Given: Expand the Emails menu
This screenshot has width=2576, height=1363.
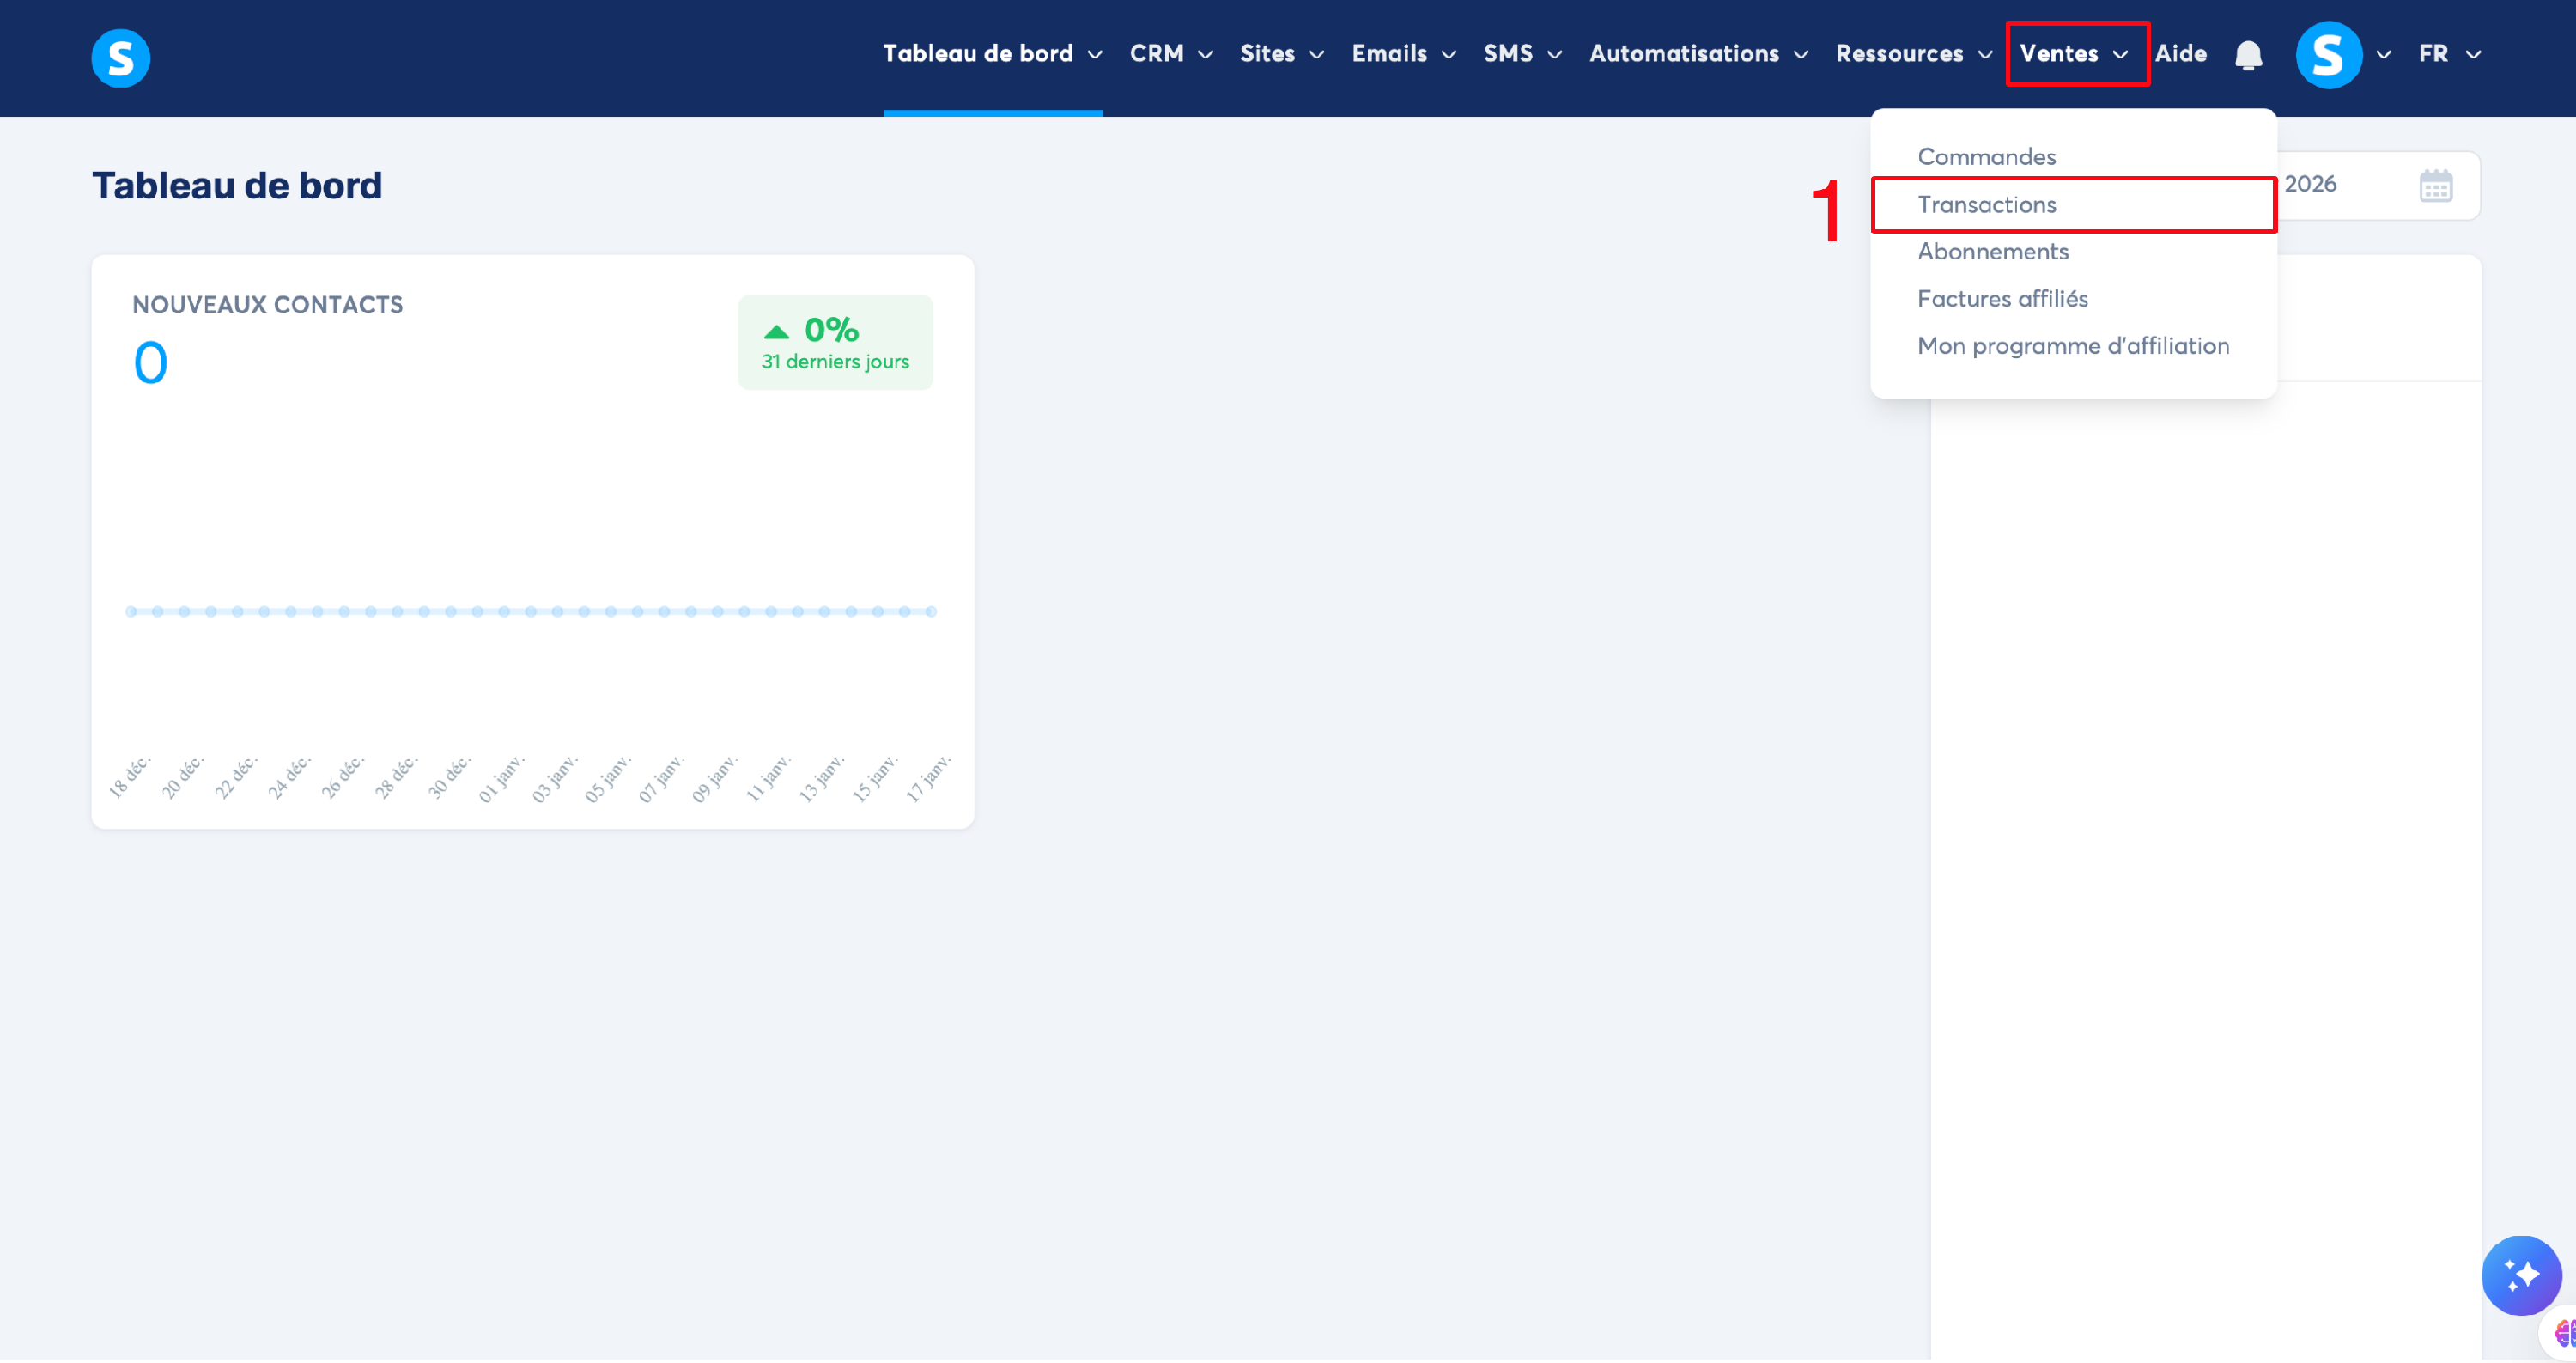Looking at the screenshot, I should point(1403,54).
